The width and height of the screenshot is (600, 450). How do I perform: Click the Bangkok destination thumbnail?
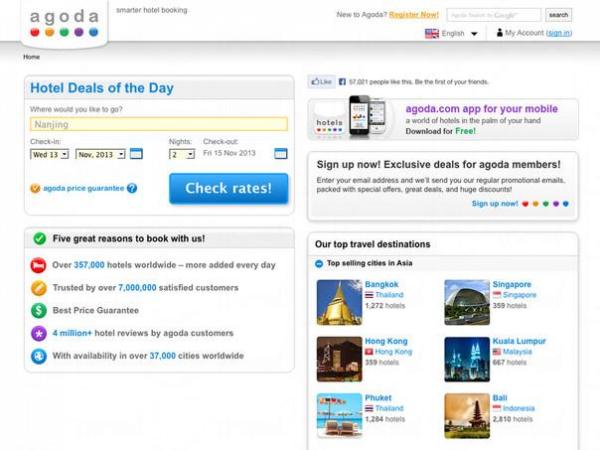(x=339, y=302)
